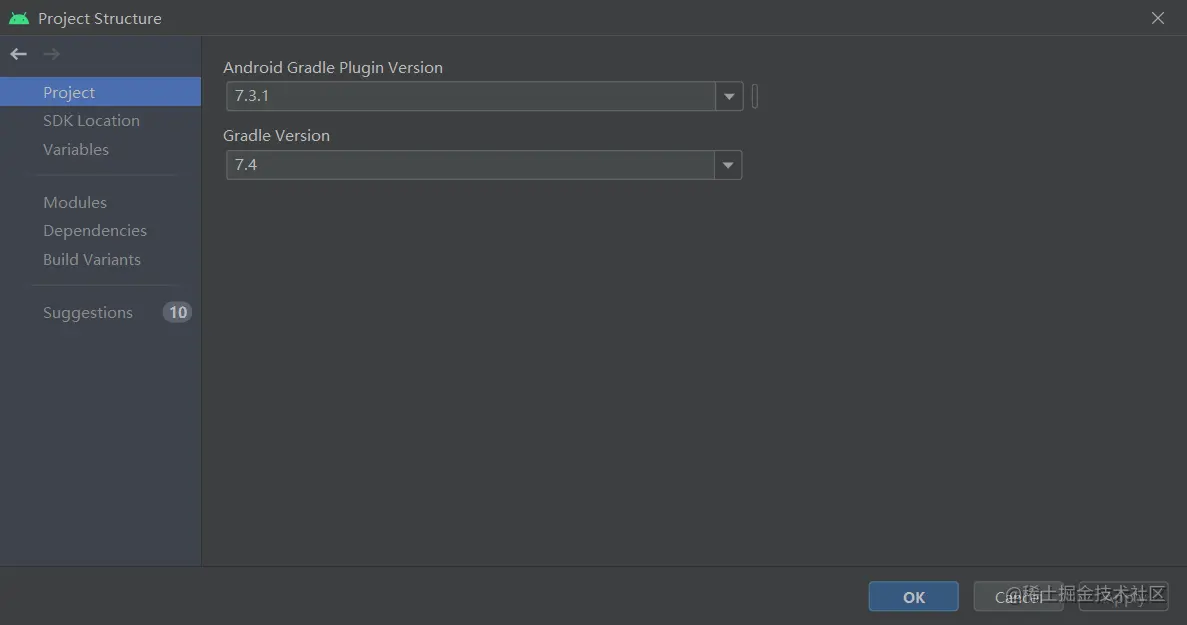Image resolution: width=1187 pixels, height=625 pixels.
Task: View the Suggestions page
Action: [x=88, y=312]
